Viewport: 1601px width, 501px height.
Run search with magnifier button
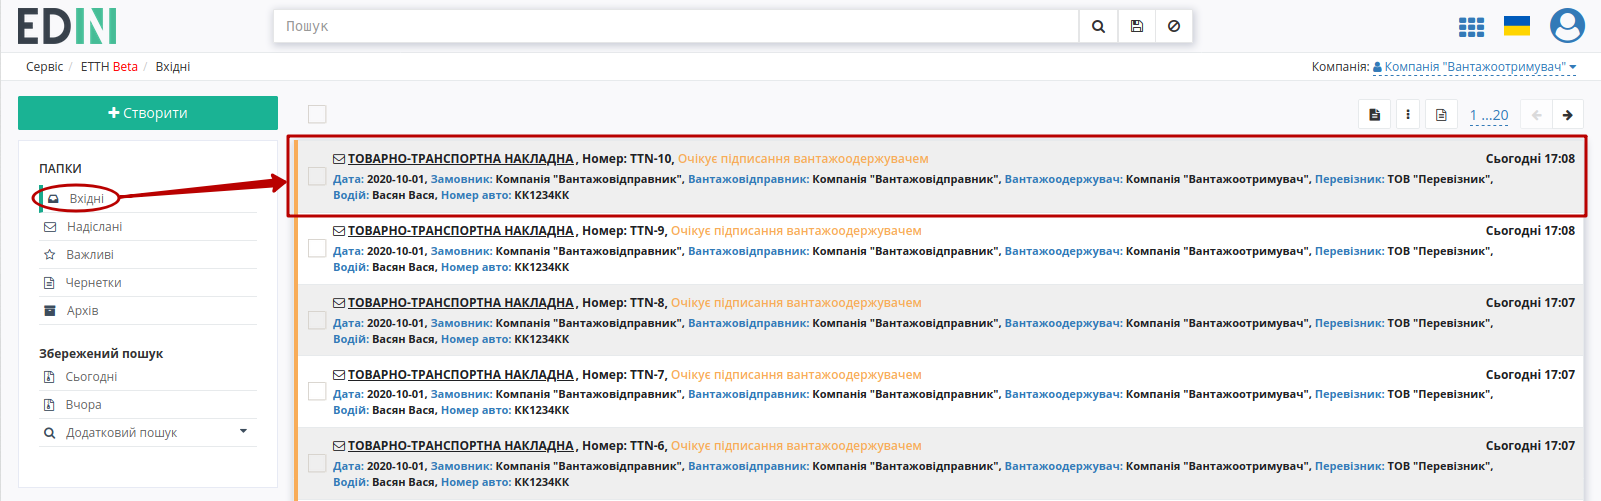(x=1098, y=26)
